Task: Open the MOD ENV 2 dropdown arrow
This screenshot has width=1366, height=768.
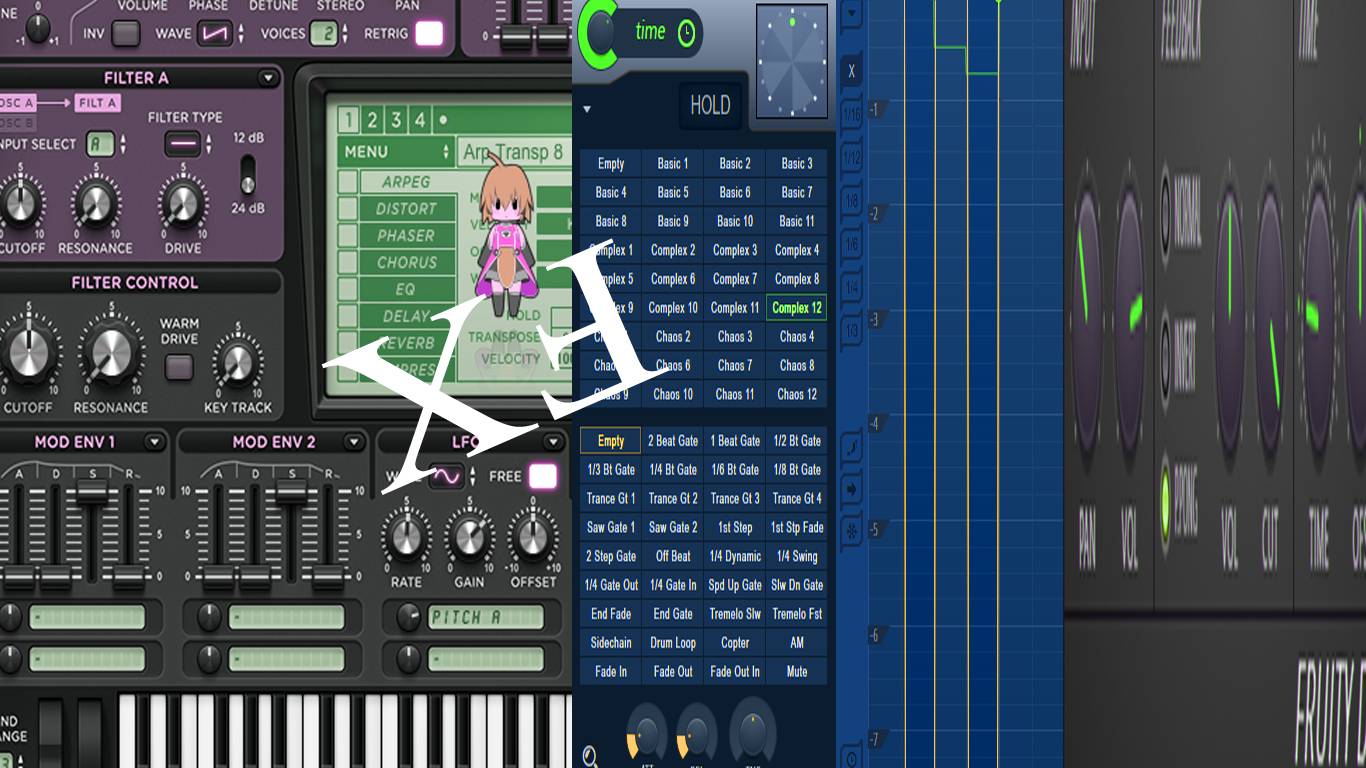Action: click(354, 442)
